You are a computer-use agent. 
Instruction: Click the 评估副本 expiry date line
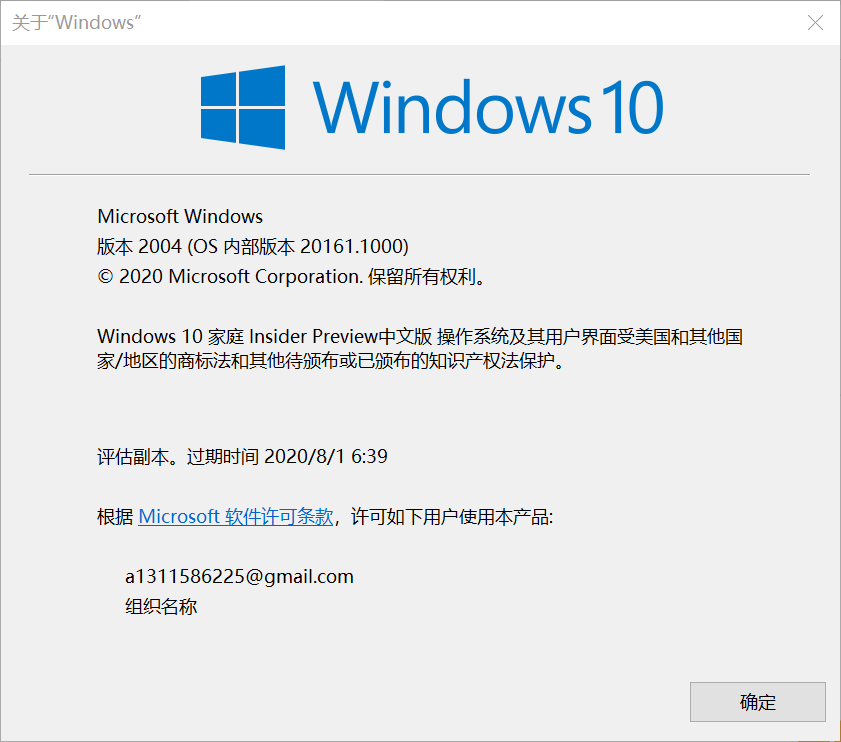coord(242,457)
